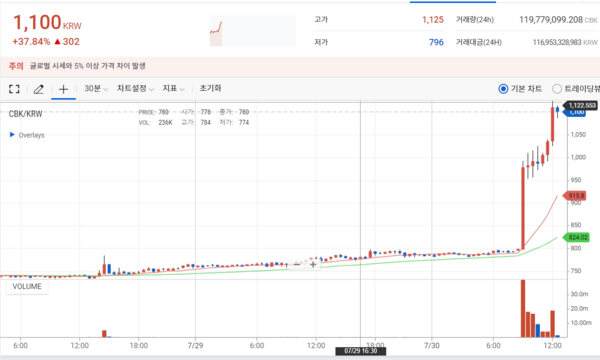Select the pencil drawing tool
Image resolution: width=600 pixels, height=360 pixels.
39,89
